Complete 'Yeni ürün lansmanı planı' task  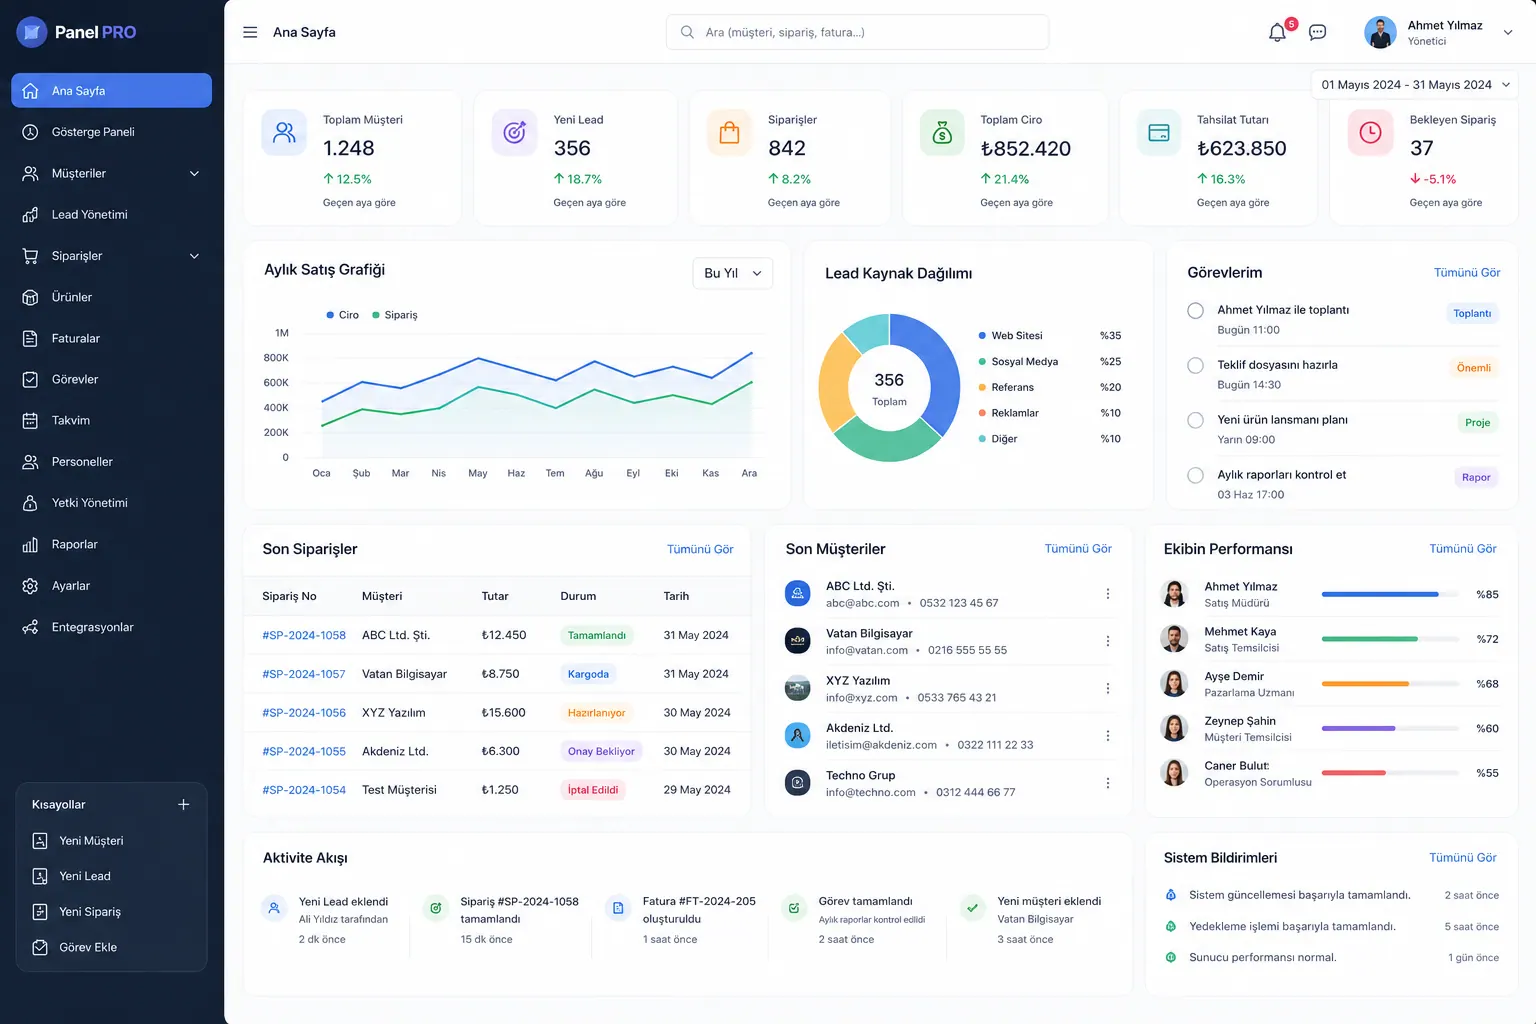point(1195,420)
